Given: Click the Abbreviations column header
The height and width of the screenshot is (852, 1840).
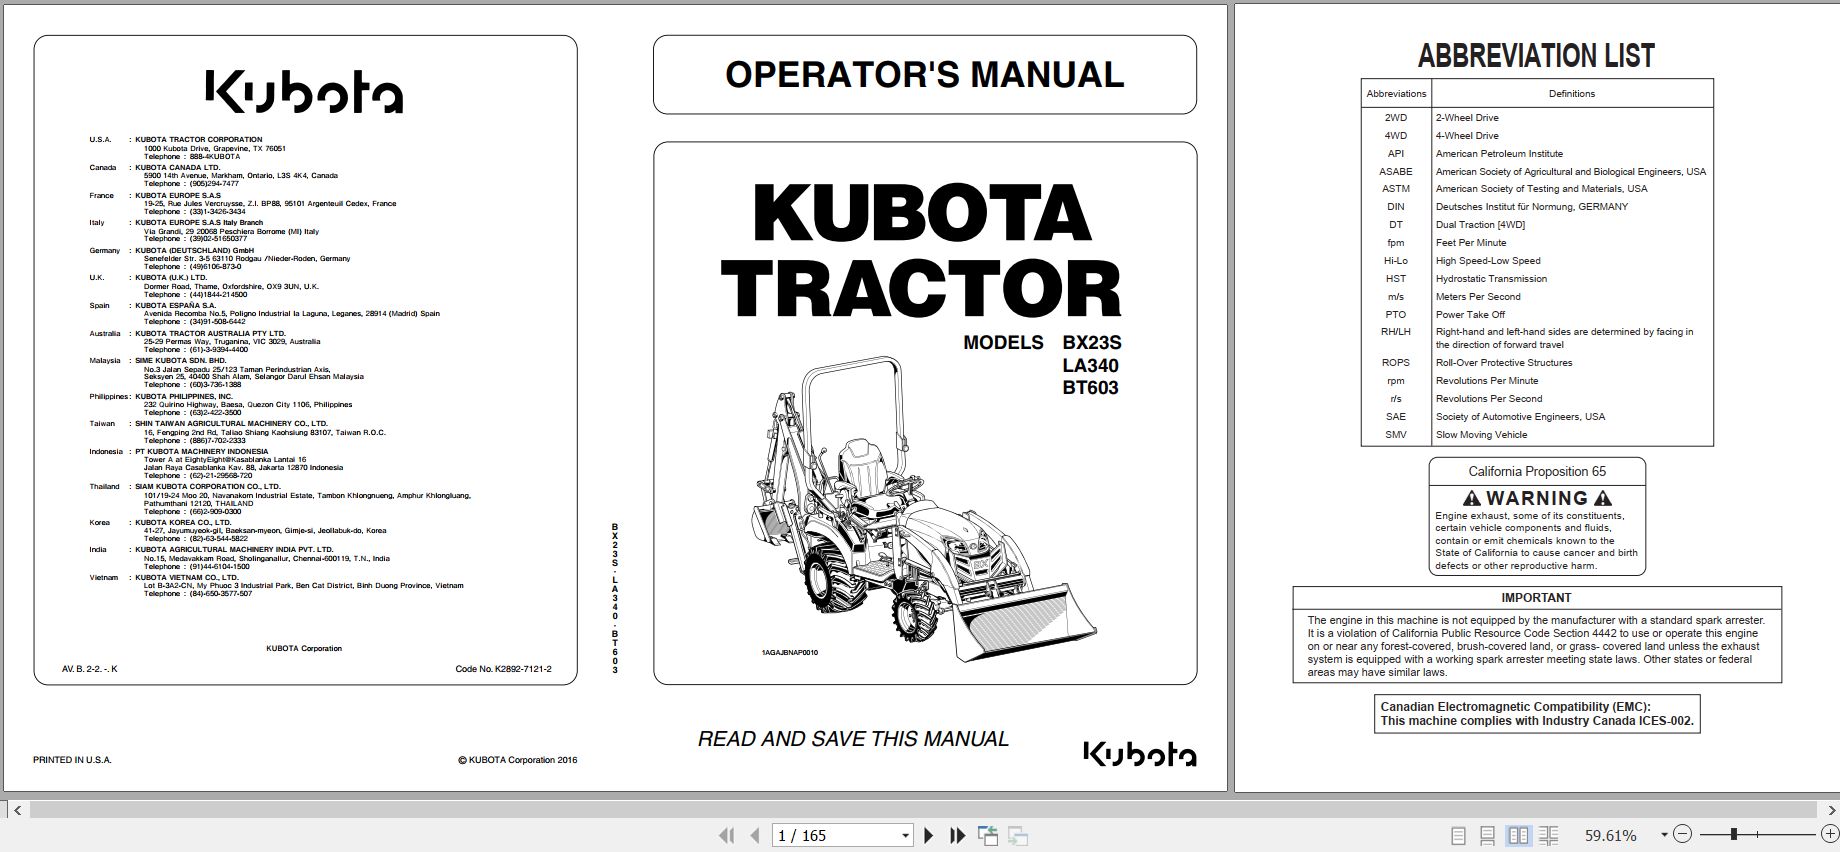Looking at the screenshot, I should pyautogui.click(x=1396, y=94).
